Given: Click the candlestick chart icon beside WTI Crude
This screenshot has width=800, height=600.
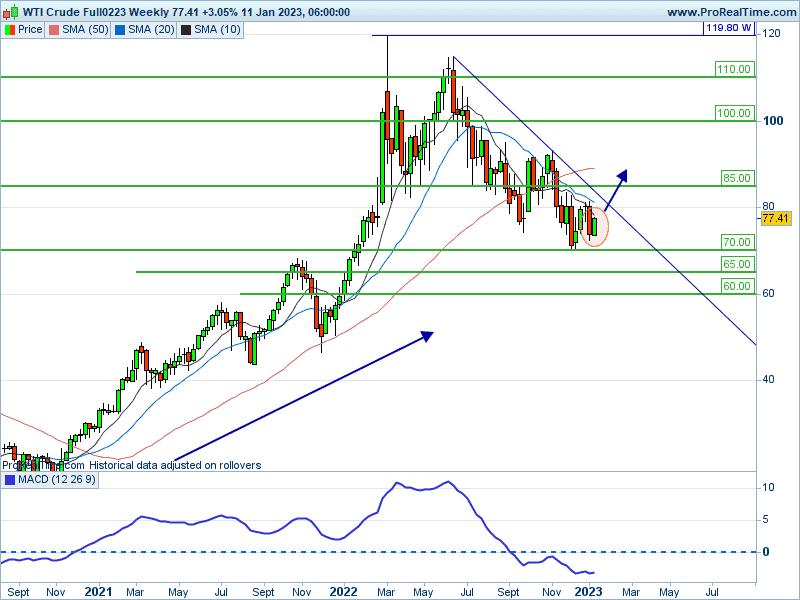Looking at the screenshot, I should 9,12.
